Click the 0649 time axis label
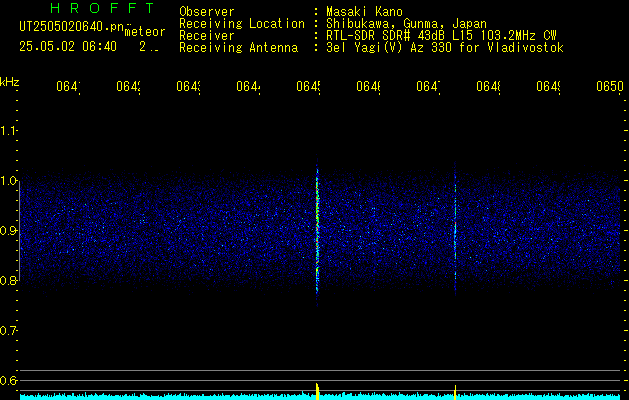The width and height of the screenshot is (629, 400). point(549,87)
